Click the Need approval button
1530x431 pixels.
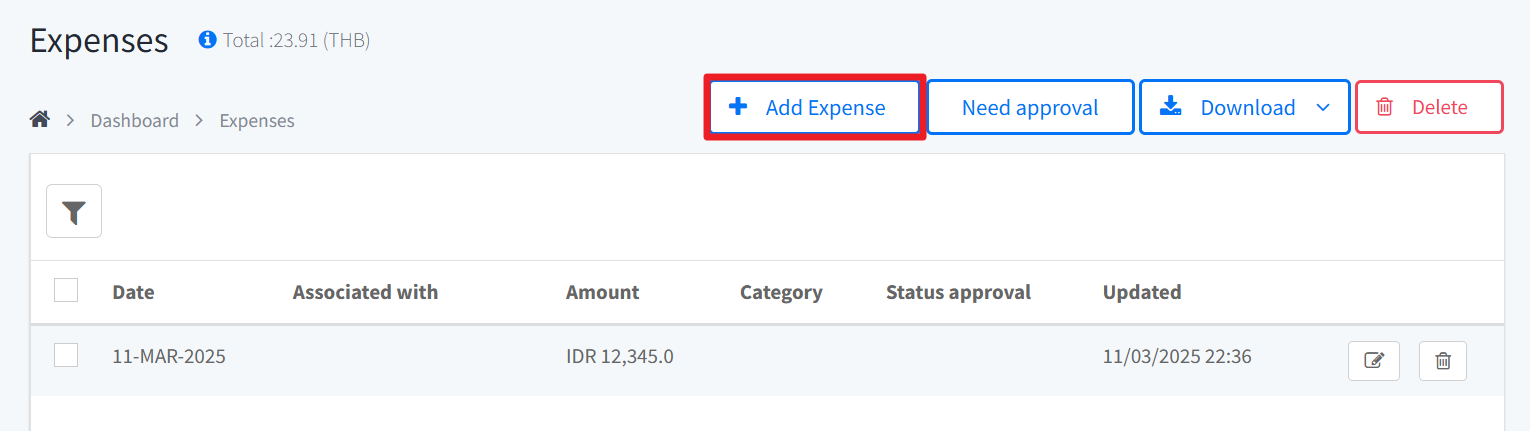1030,108
